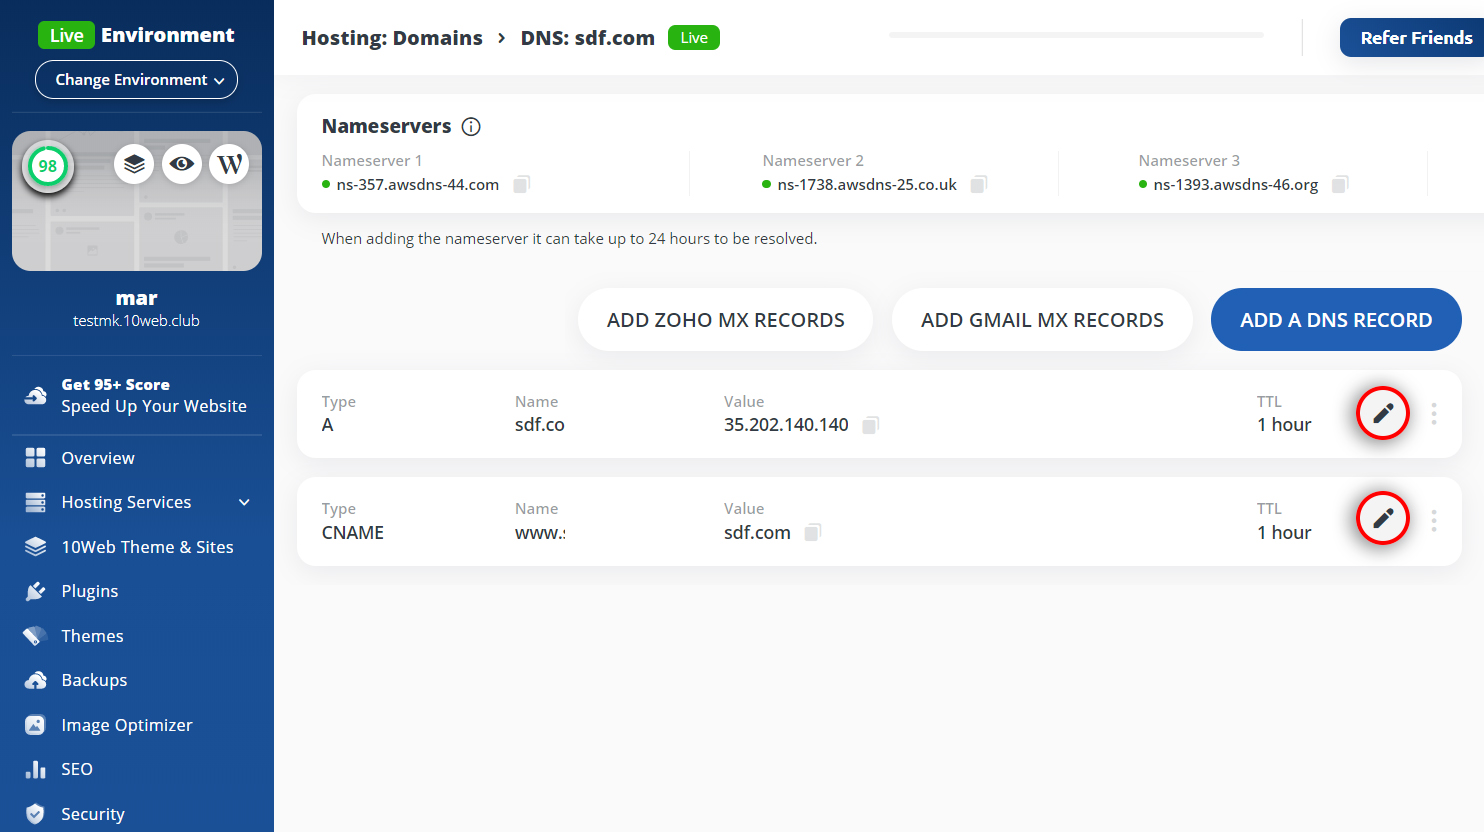This screenshot has height=832, width=1484.
Task: Select the ns-1393.awsdns-46.org text
Action: [x=1236, y=185]
